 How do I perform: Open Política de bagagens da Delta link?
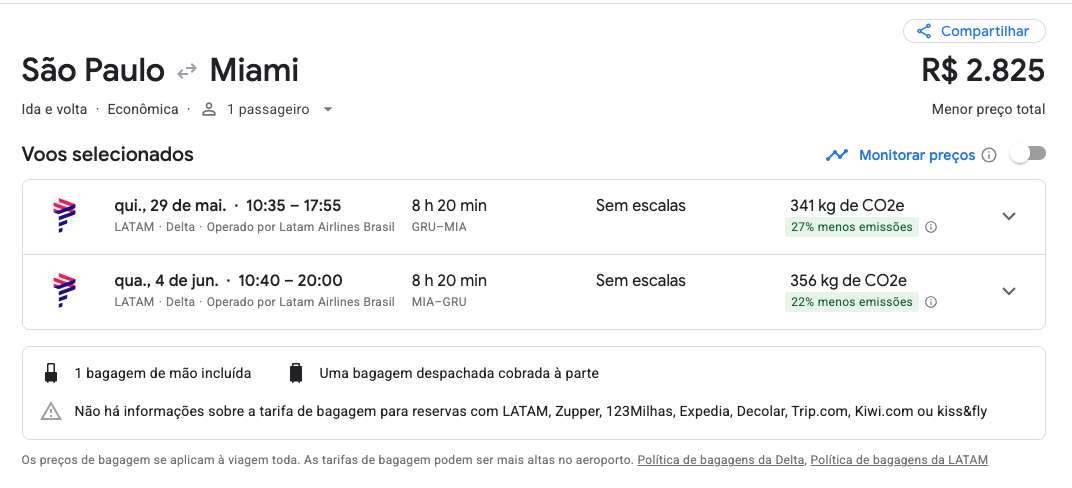[x=721, y=460]
